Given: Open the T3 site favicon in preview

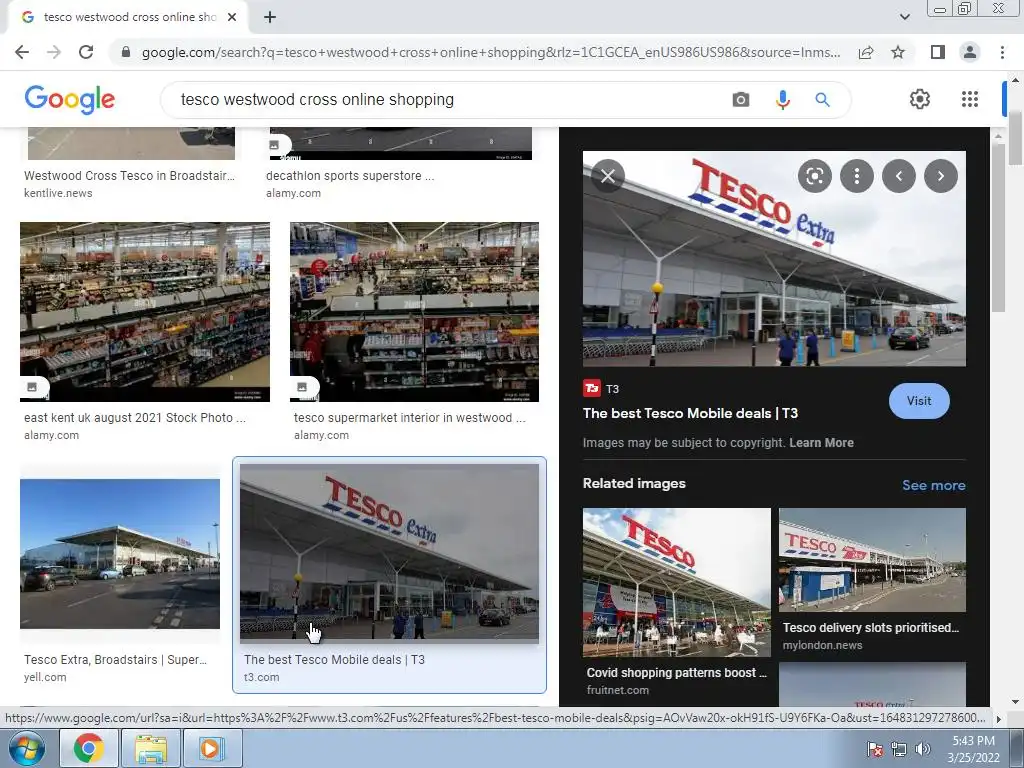Looking at the screenshot, I should point(592,388).
